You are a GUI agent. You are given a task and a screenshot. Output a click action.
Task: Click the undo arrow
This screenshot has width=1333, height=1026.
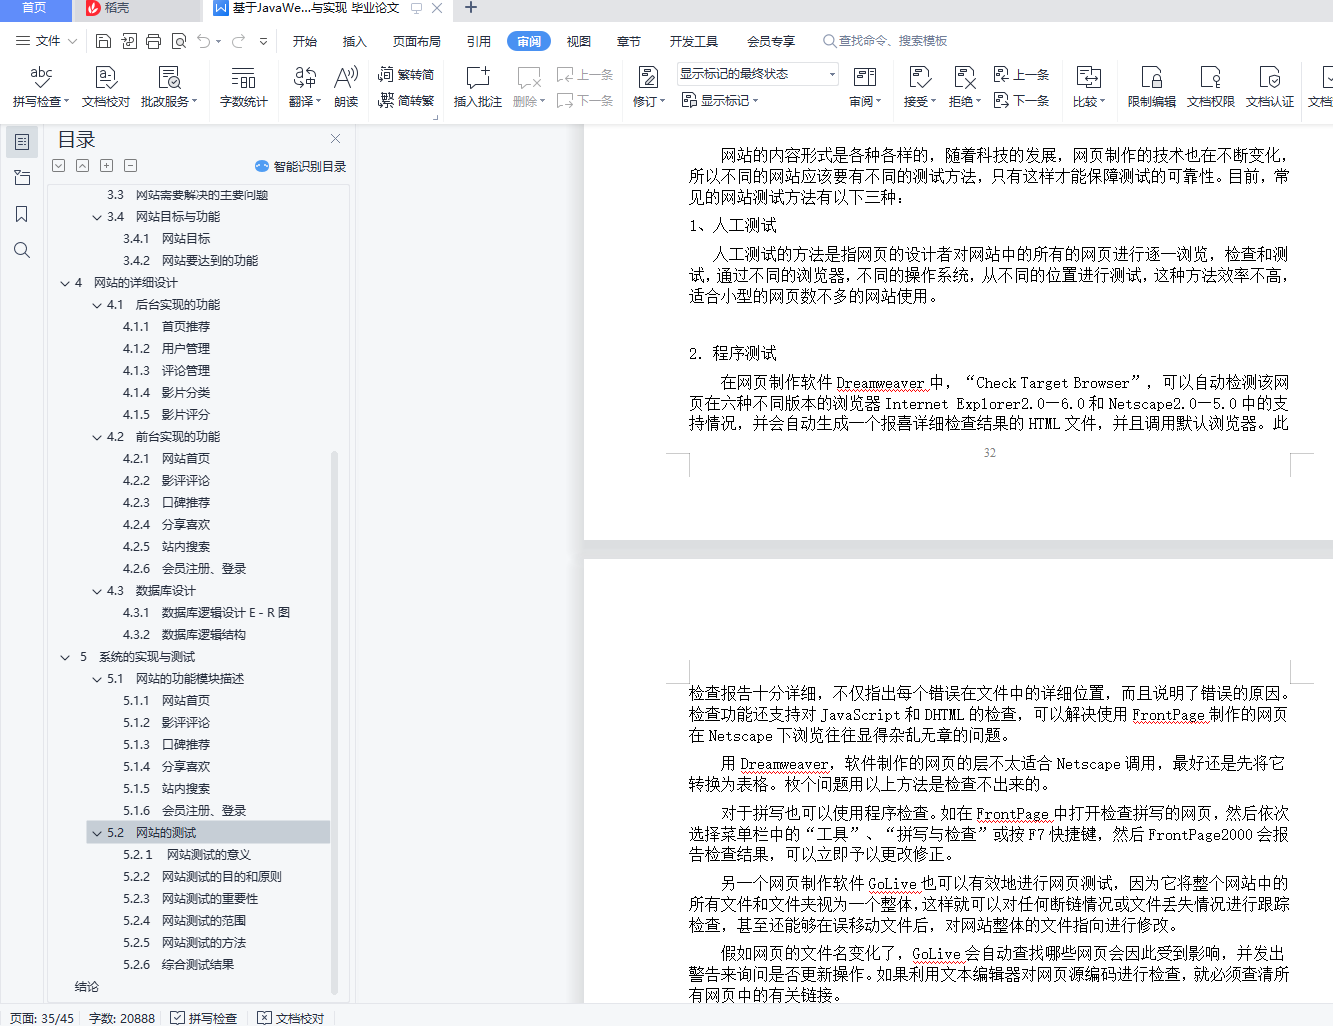pyautogui.click(x=204, y=41)
